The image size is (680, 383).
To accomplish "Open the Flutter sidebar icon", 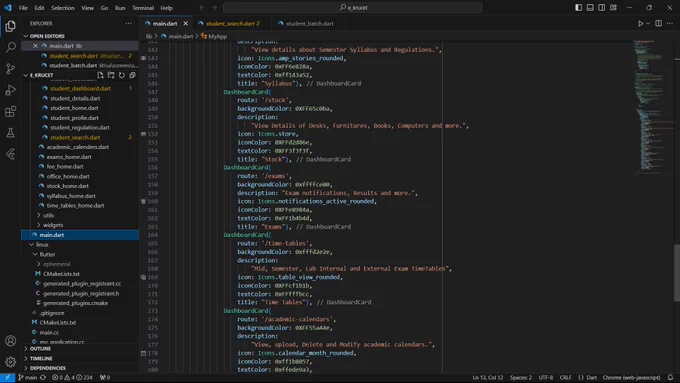I will pyautogui.click(x=10, y=154).
